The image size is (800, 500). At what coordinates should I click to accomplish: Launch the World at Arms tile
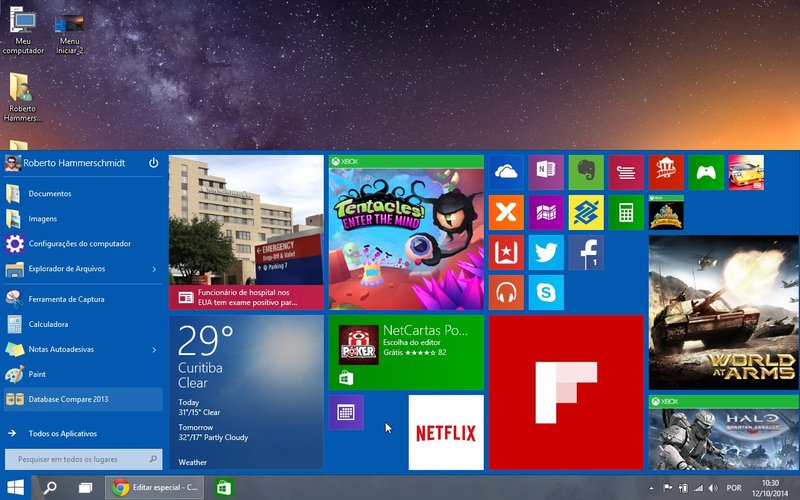tap(723, 312)
